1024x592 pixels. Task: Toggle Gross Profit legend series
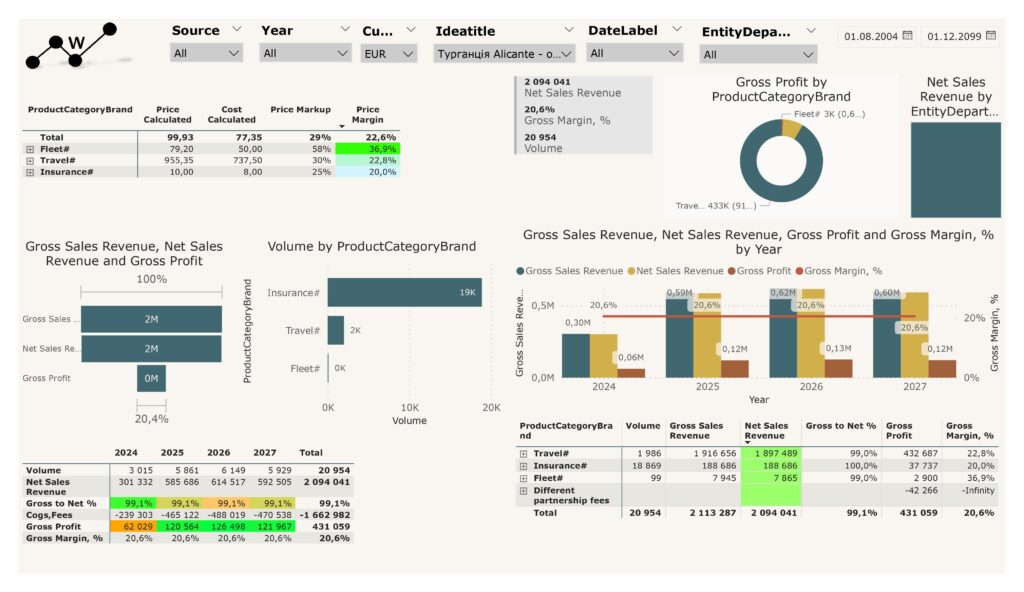tap(764, 271)
